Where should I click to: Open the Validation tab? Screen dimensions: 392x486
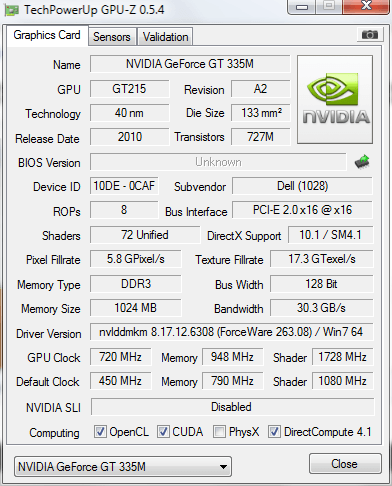pos(165,37)
